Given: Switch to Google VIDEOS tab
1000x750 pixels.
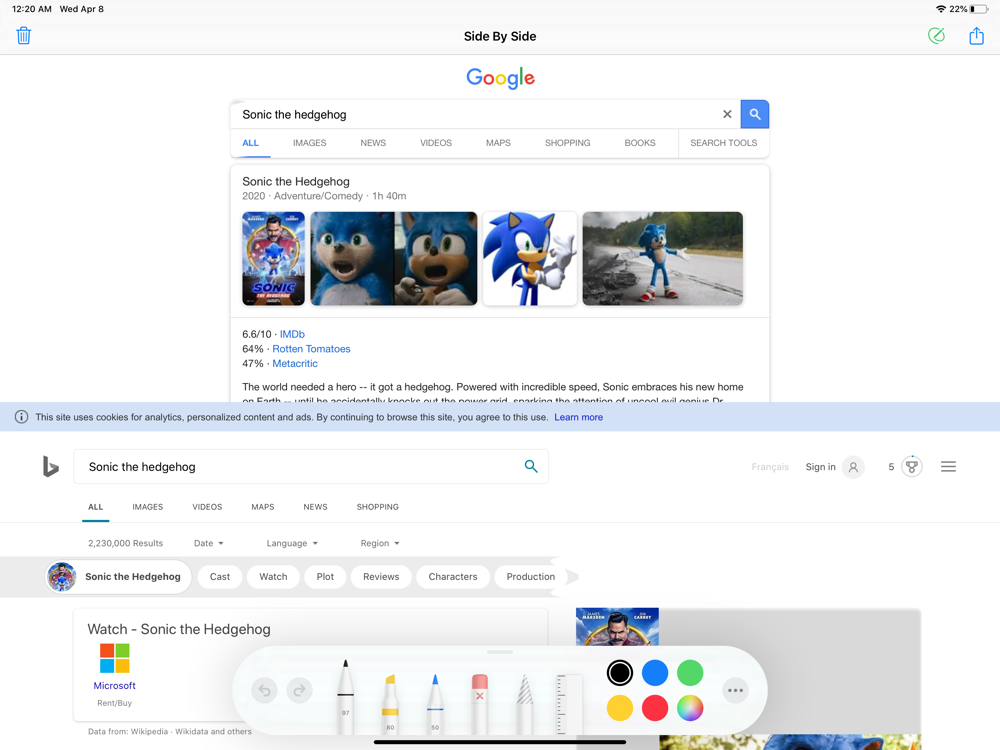Looking at the screenshot, I should pos(436,143).
